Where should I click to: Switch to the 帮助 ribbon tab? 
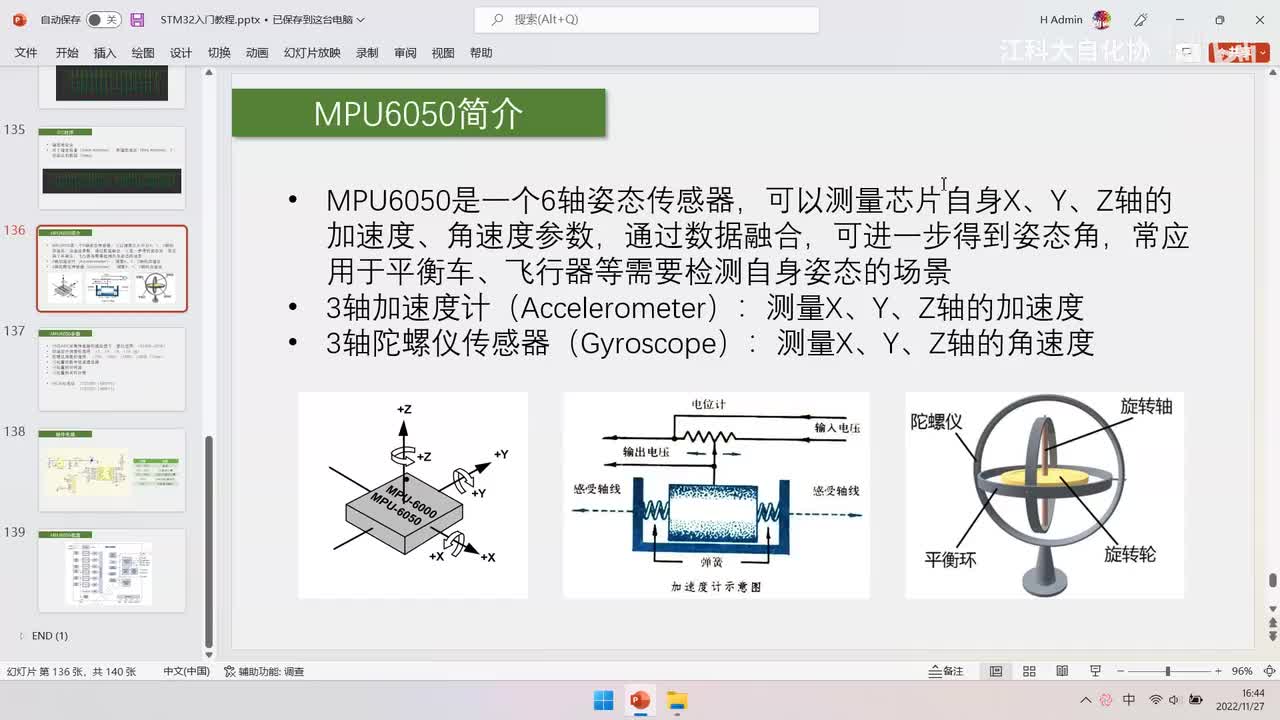(481, 53)
